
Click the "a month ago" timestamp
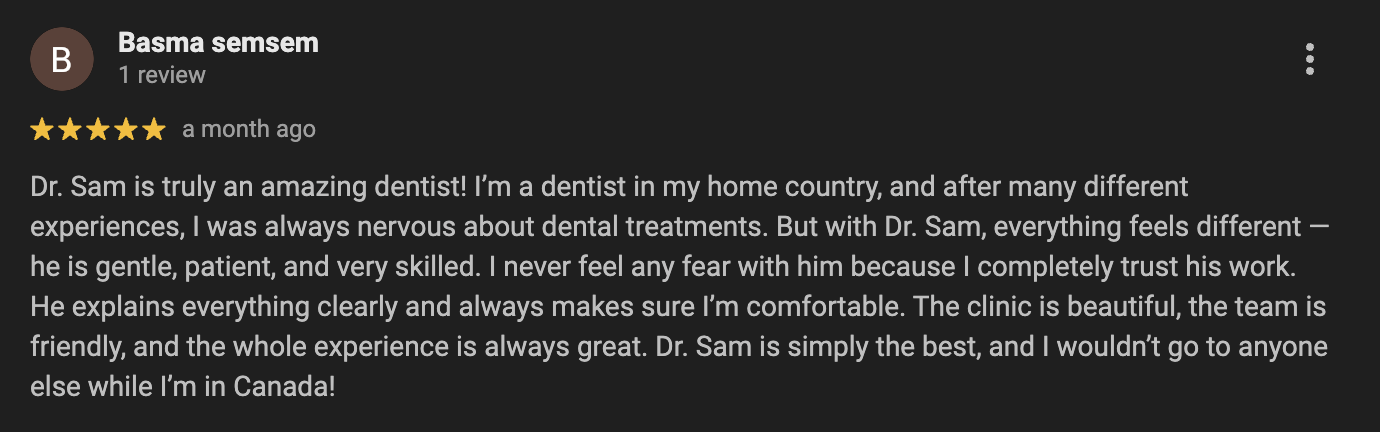click(x=248, y=129)
